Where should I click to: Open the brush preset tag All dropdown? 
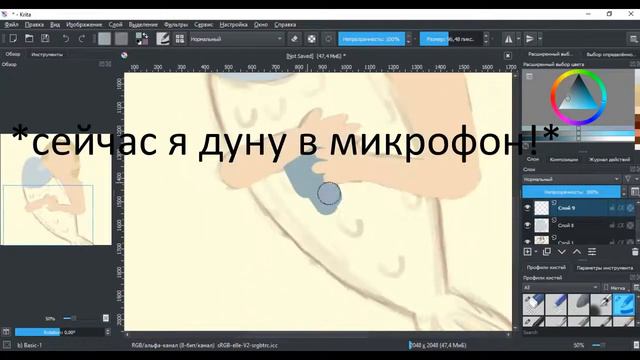[561, 287]
